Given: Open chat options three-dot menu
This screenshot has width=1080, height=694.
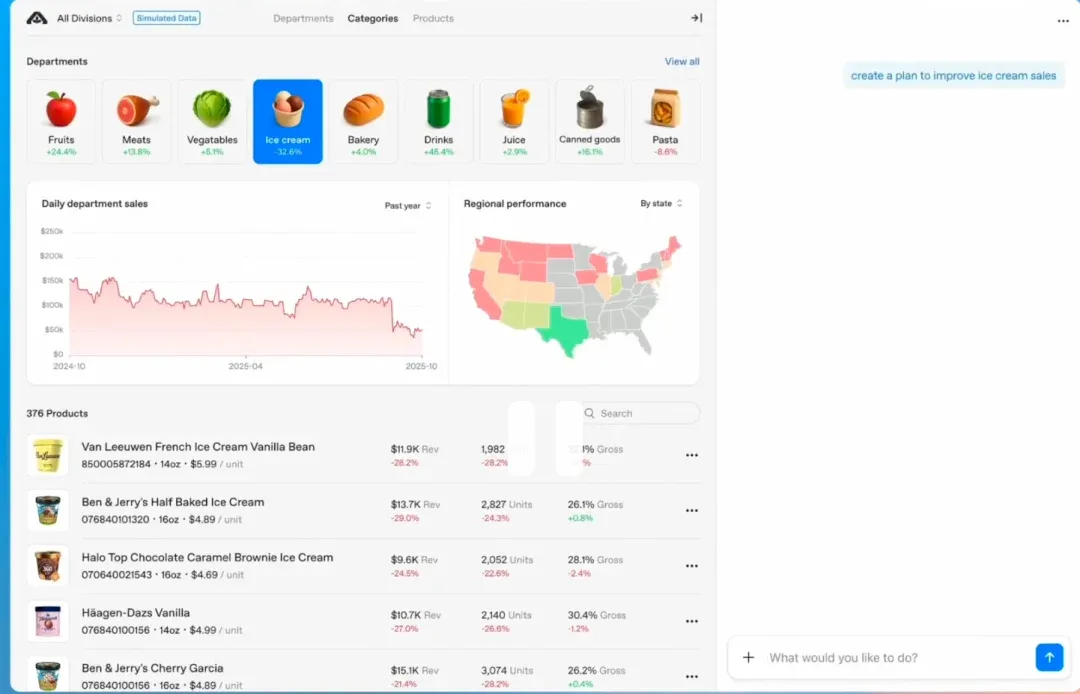Looking at the screenshot, I should [1063, 21].
